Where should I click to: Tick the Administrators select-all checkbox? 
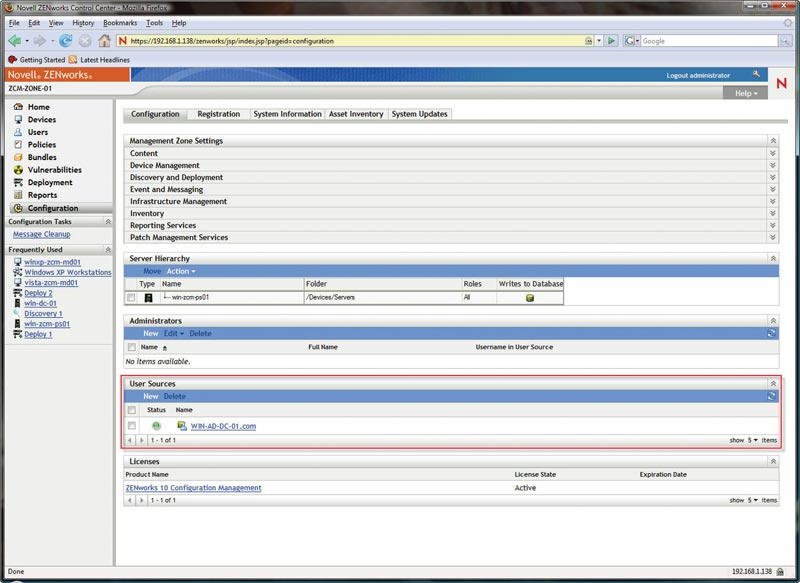132,347
